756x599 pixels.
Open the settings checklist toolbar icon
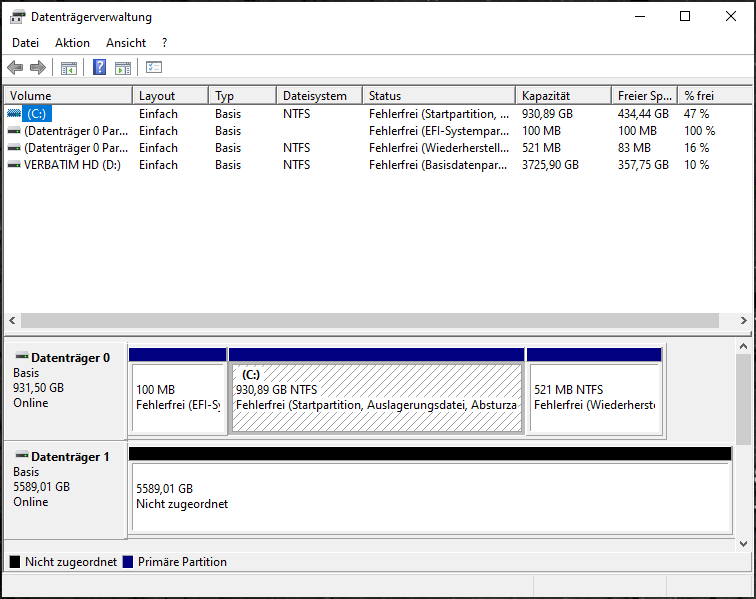tap(154, 67)
